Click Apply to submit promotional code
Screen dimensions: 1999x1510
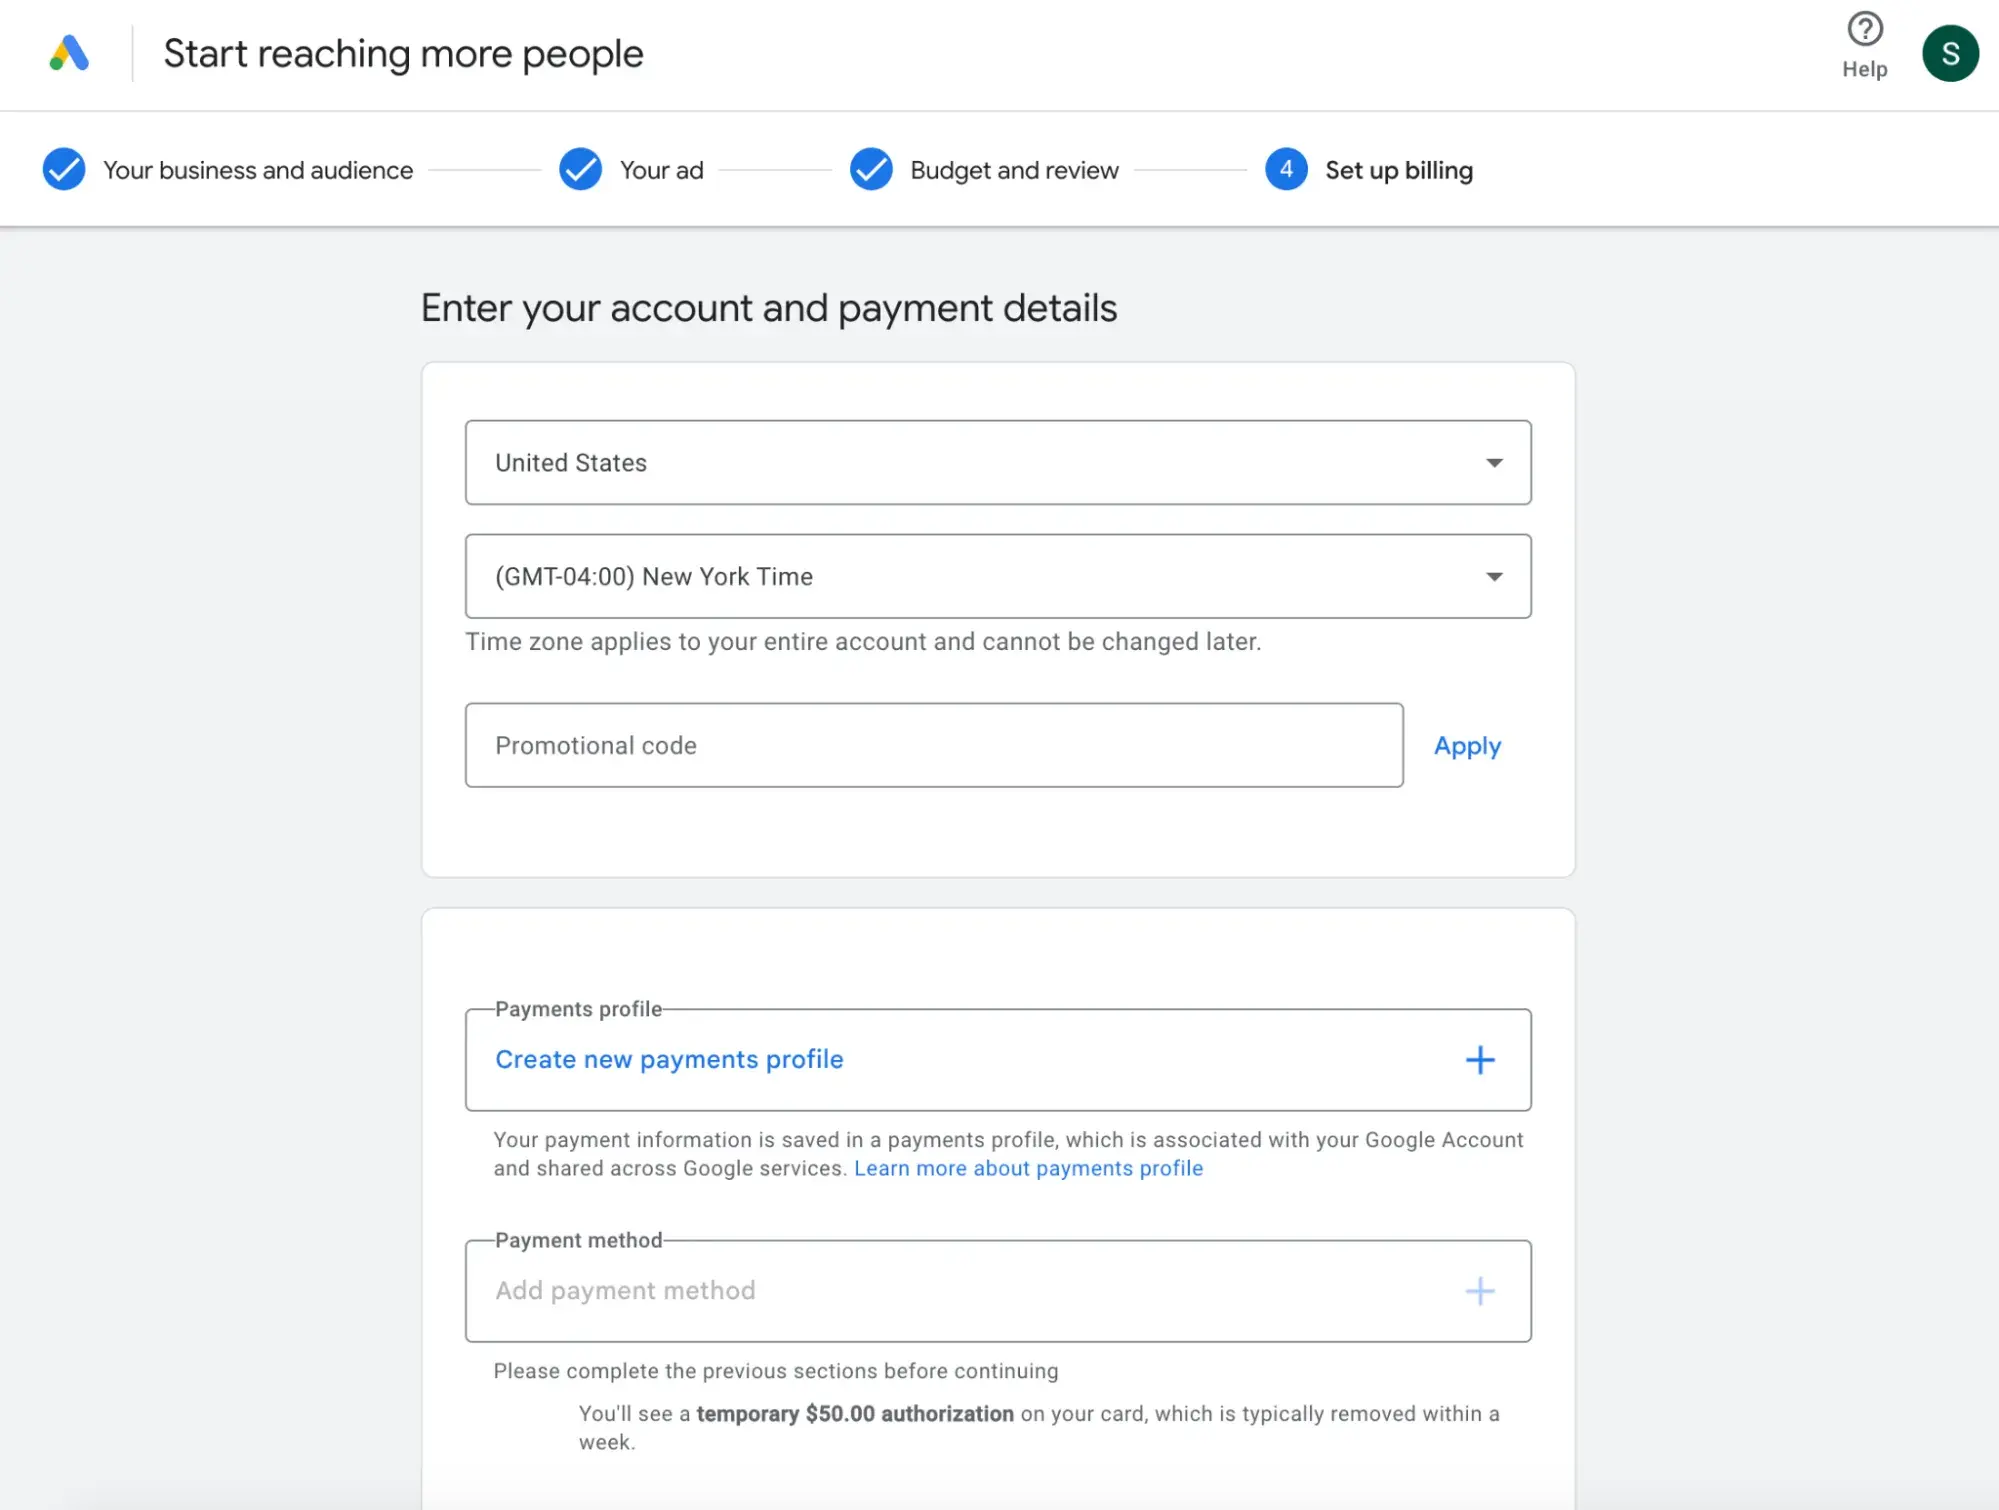(x=1466, y=744)
